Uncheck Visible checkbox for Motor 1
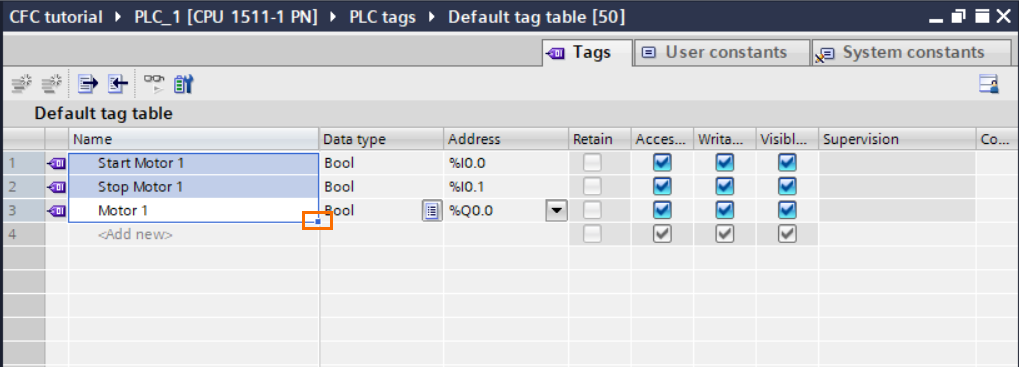The image size is (1019, 367). (x=787, y=210)
